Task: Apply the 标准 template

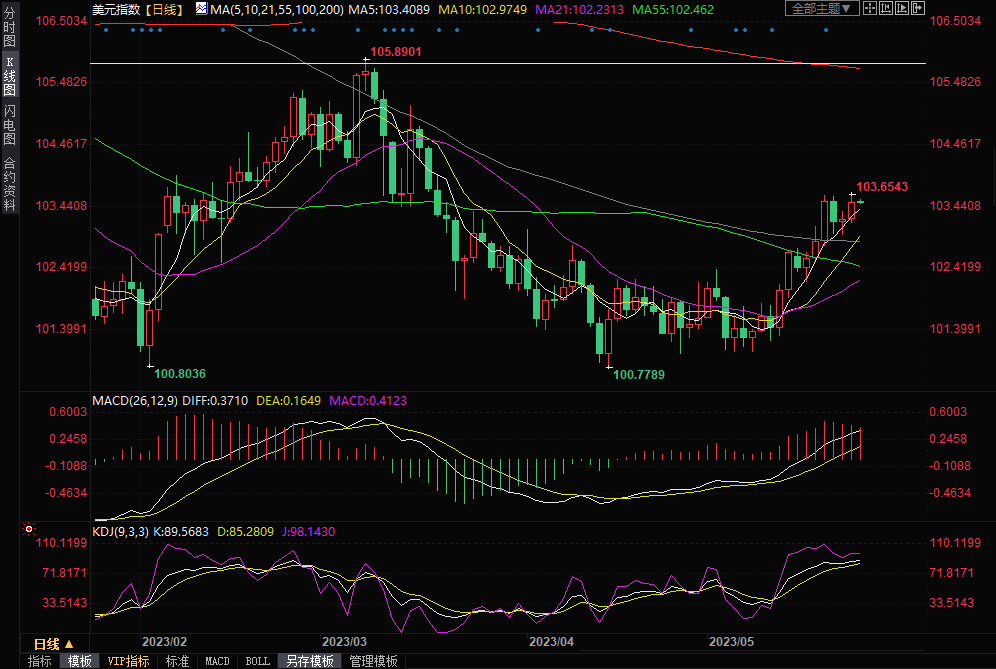Action: pyautogui.click(x=177, y=661)
